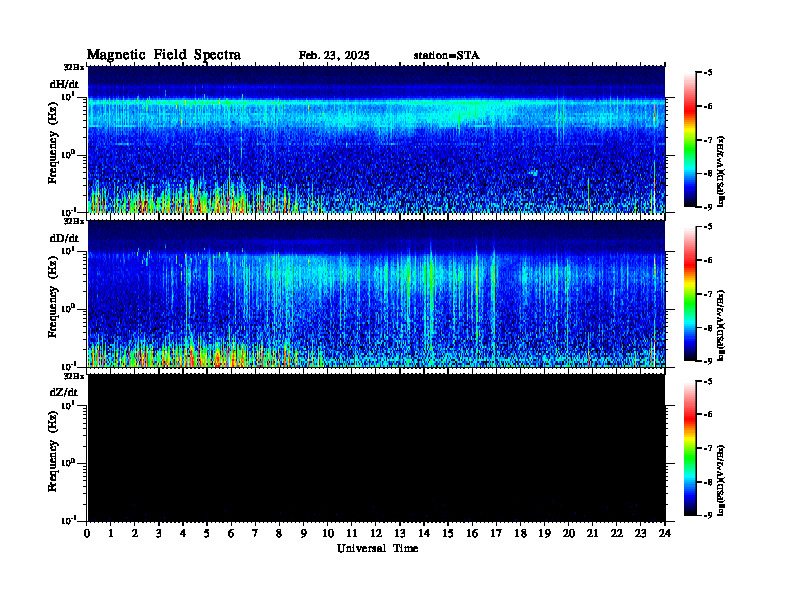The width and height of the screenshot is (792, 612).
Task: Click "-7" tick on dH/dt color scale
Action: click(708, 140)
